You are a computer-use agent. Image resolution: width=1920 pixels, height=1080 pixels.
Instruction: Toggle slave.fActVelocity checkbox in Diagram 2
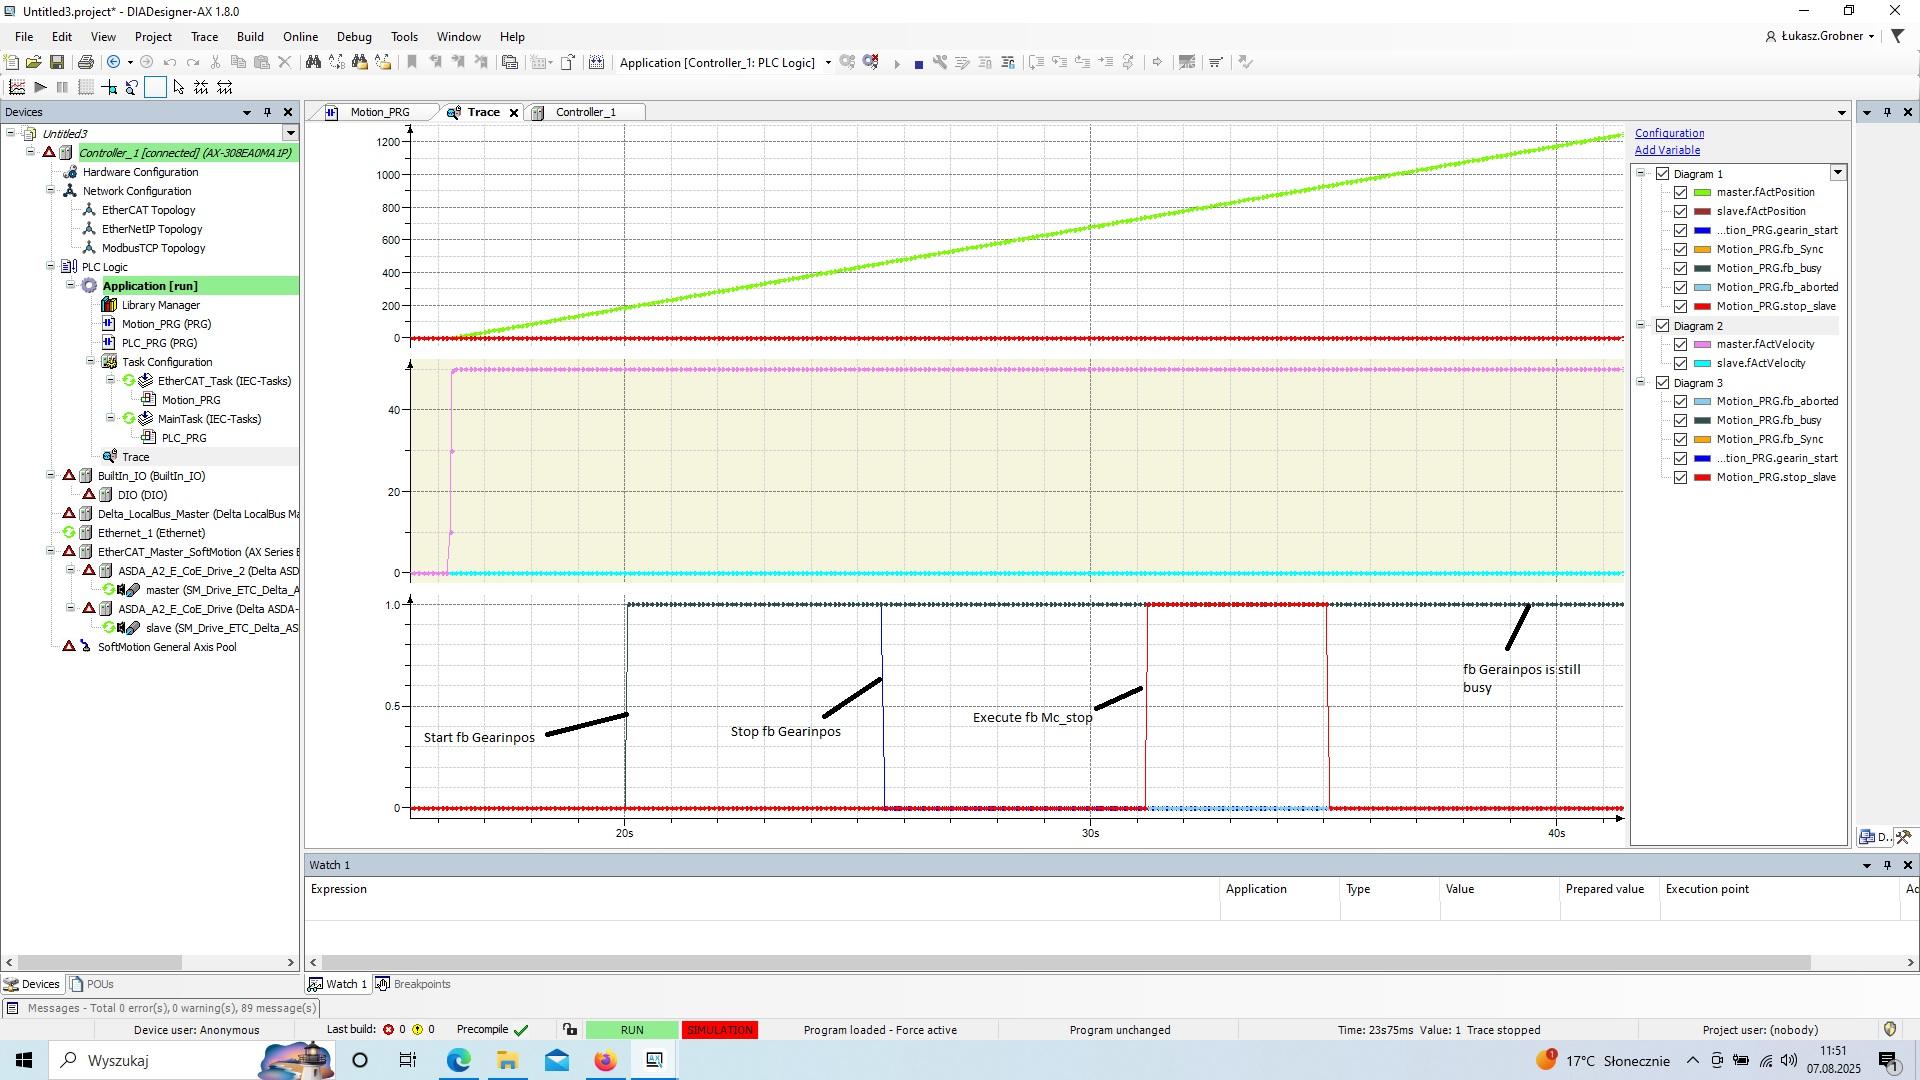click(1681, 364)
